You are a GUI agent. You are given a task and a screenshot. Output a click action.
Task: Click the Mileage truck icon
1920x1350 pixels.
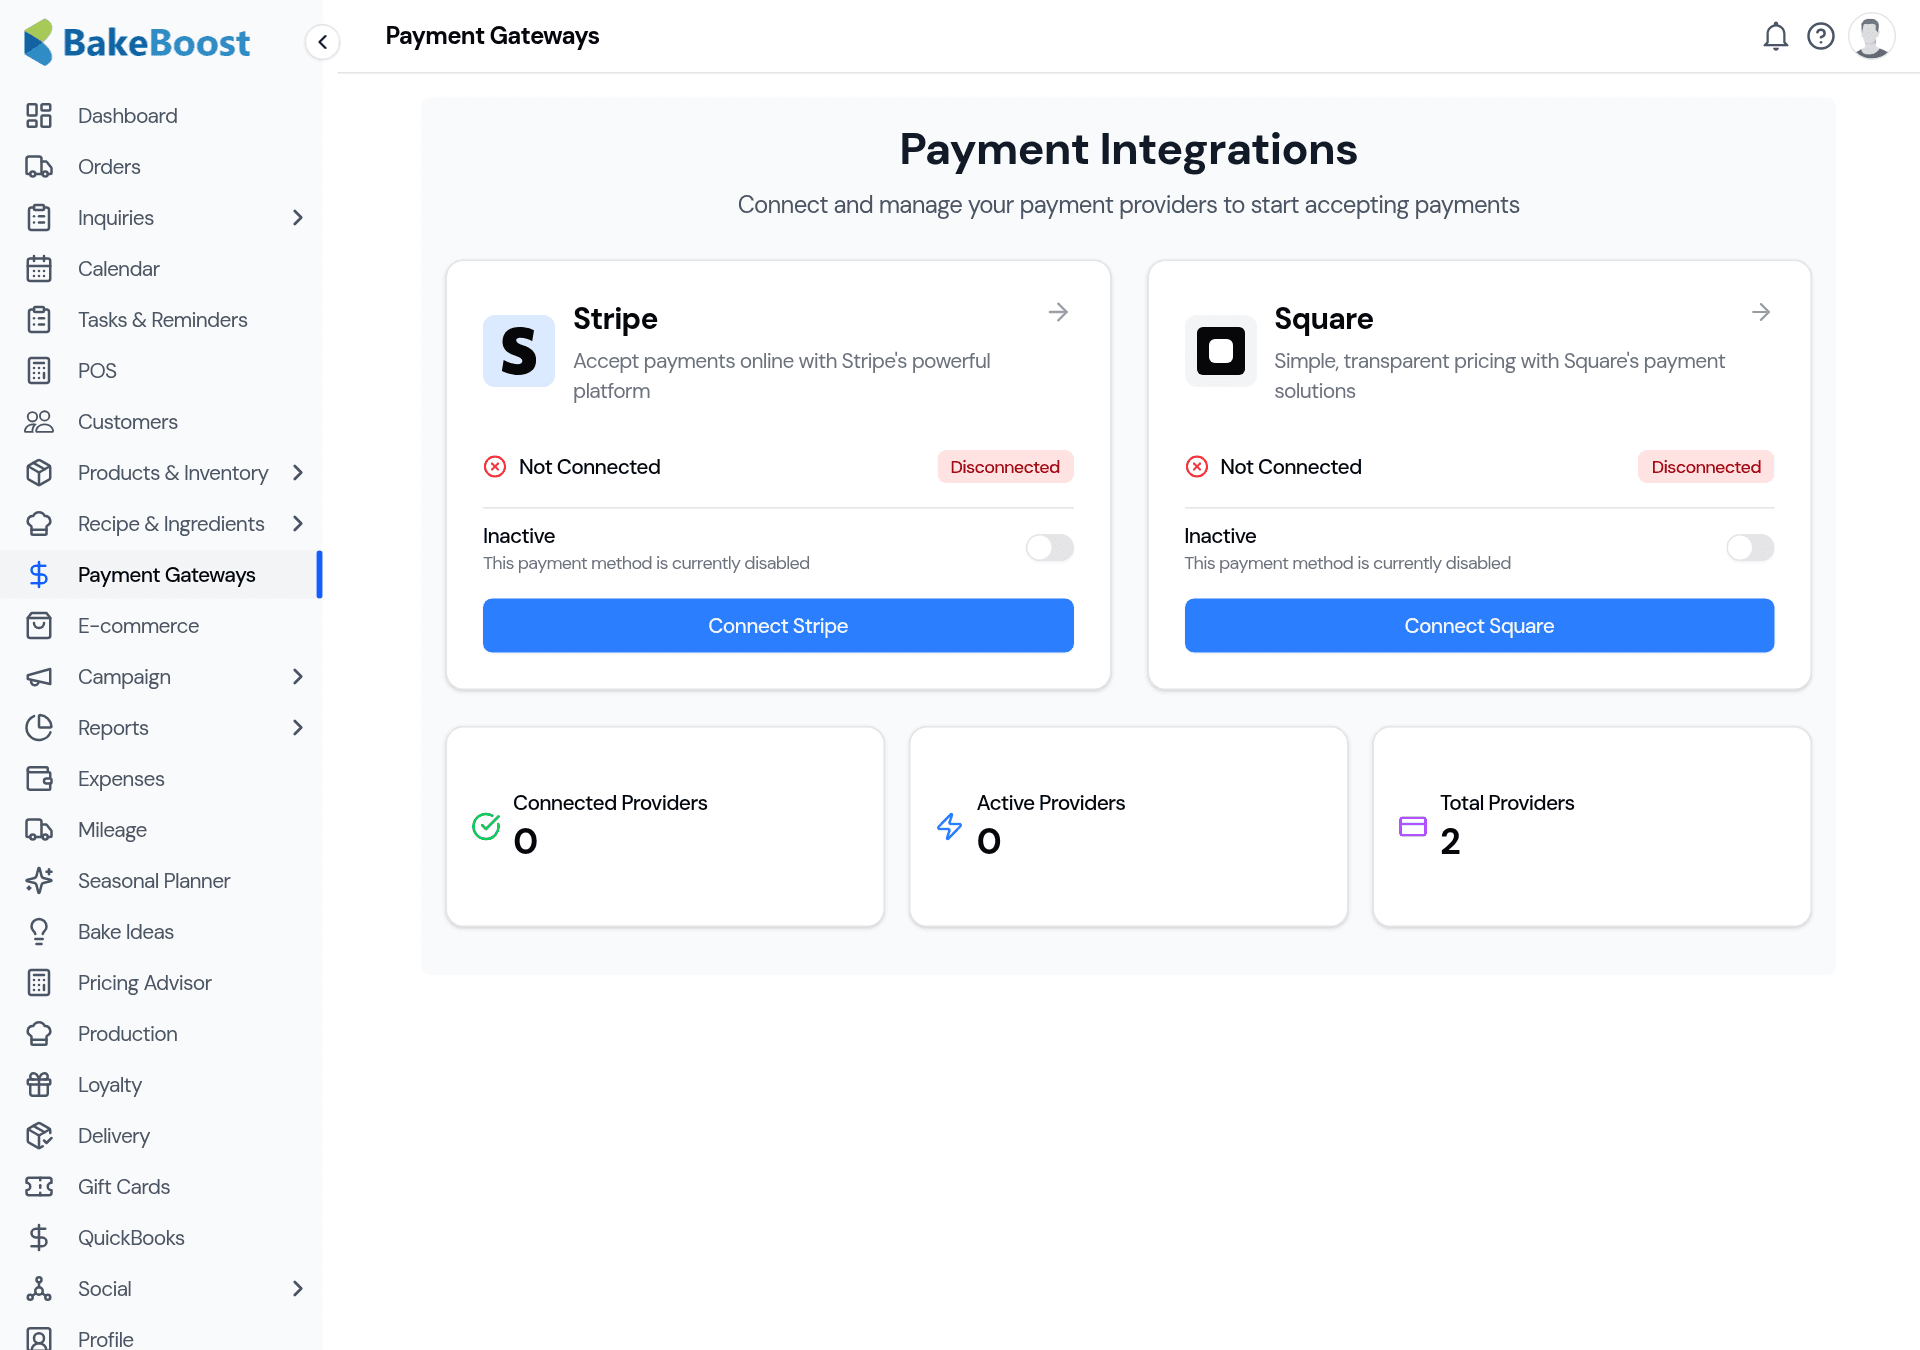39,830
